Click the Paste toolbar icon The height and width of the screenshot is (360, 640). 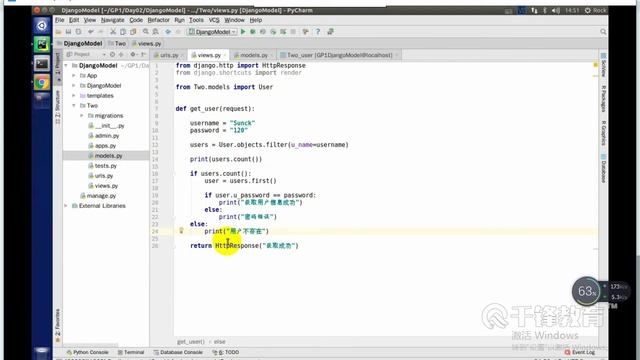pyautogui.click(x=133, y=32)
